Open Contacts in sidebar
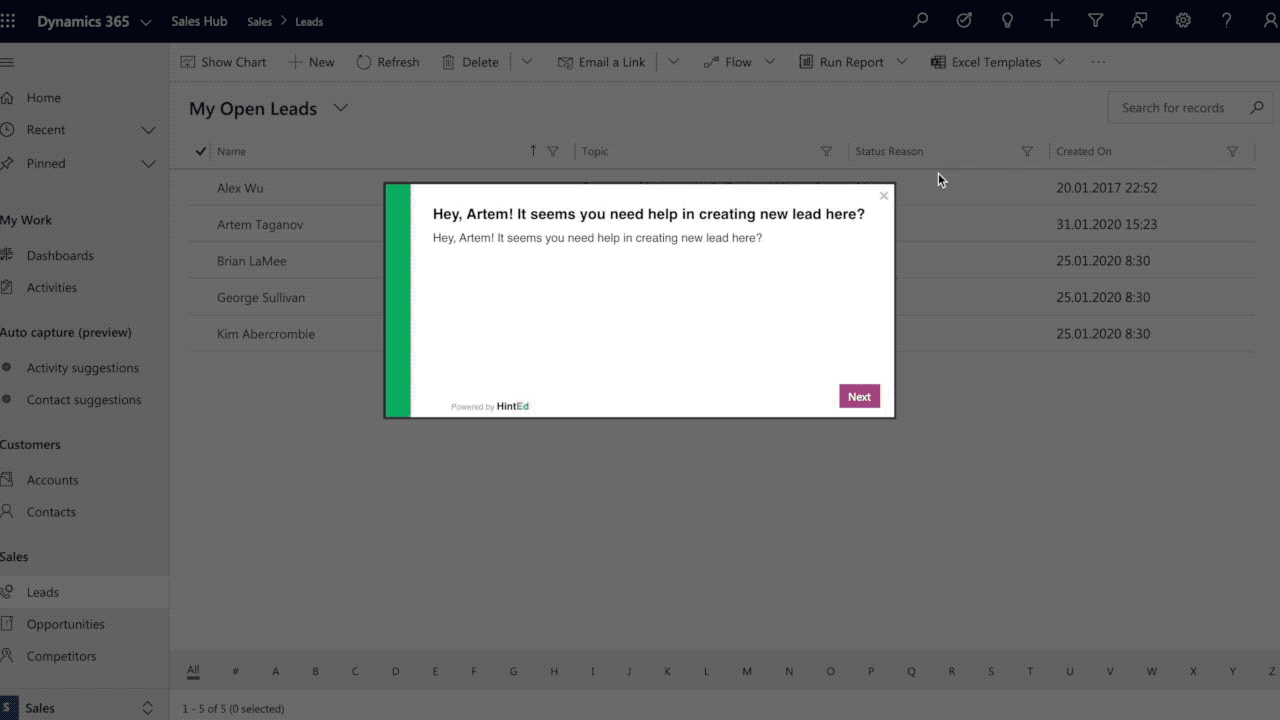The height and width of the screenshot is (720, 1280). 51,511
